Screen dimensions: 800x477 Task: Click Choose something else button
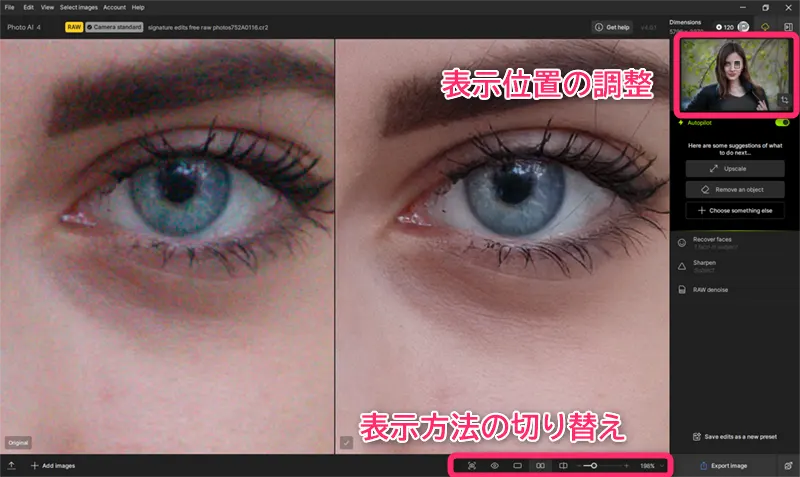[735, 210]
